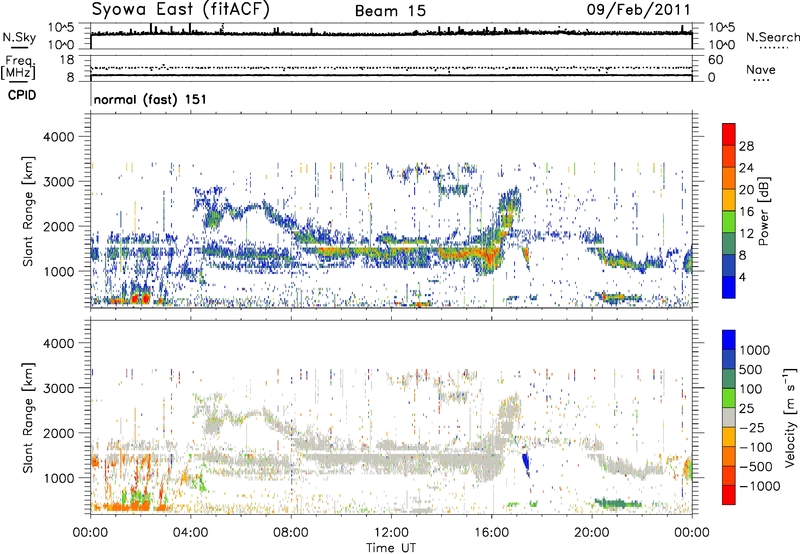Click the 'Freq. [MHz]' axis label
The image size is (800, 554).
(x=18, y=67)
